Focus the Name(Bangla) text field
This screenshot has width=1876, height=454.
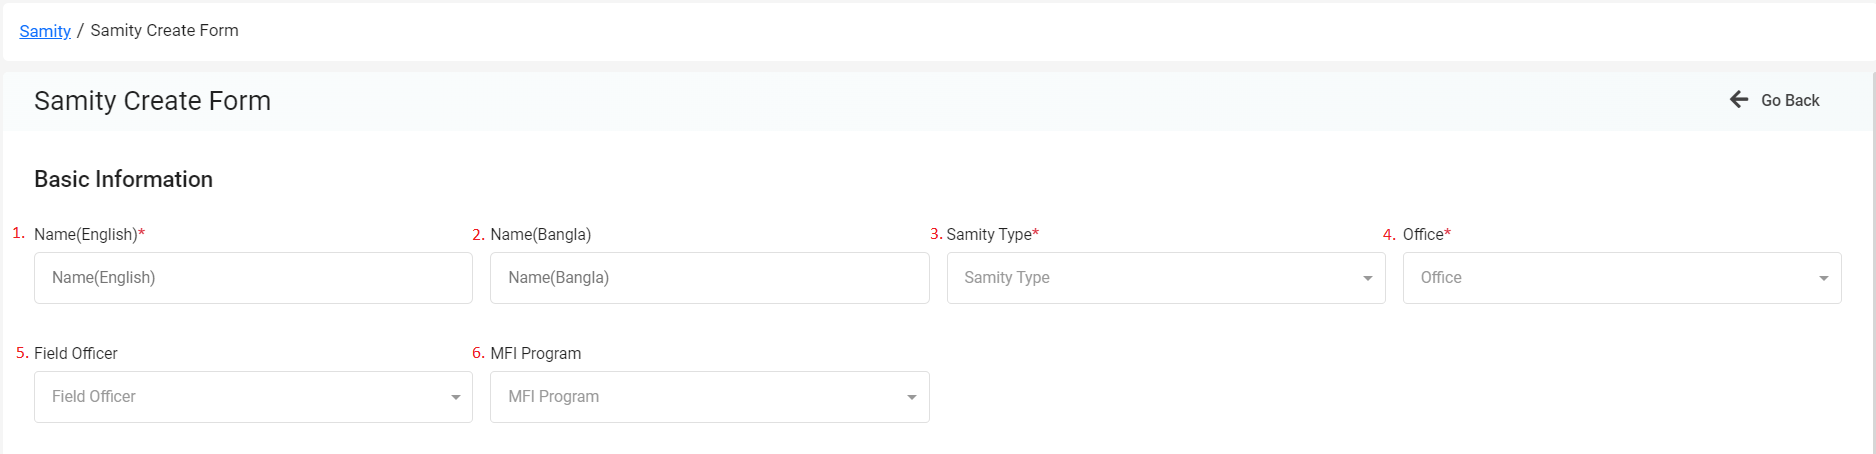tap(709, 278)
